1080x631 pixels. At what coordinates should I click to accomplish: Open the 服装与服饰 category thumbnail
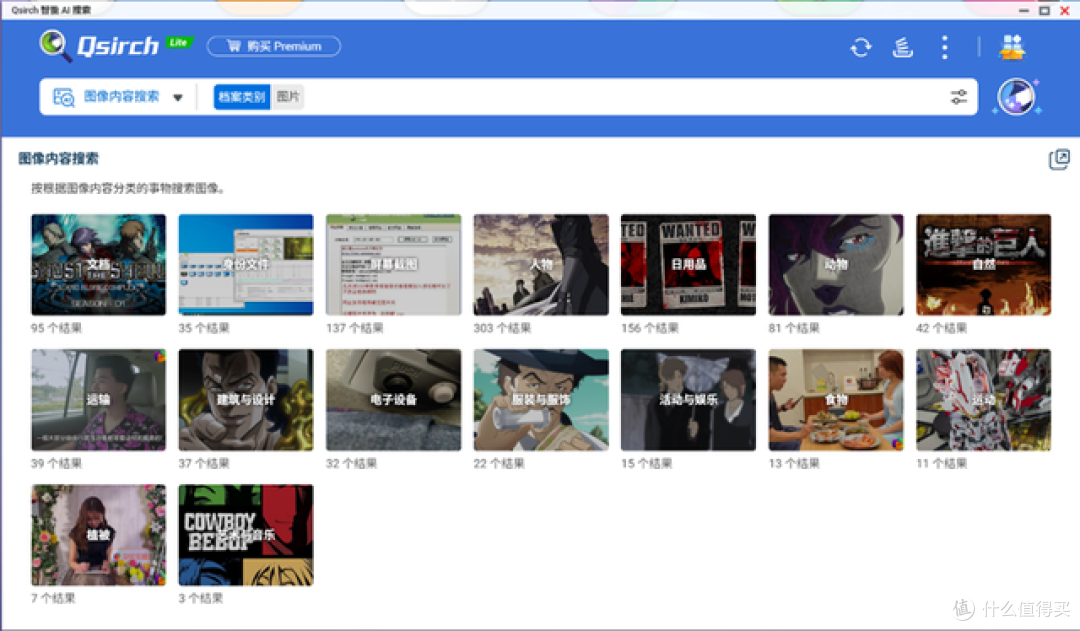(541, 400)
